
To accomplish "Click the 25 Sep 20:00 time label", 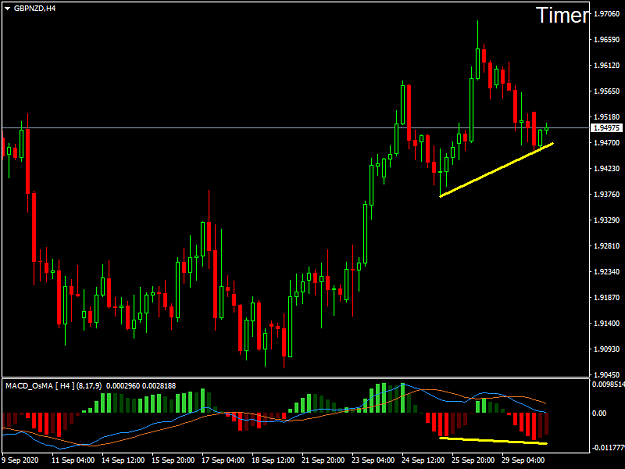I will pyautogui.click(x=474, y=460).
